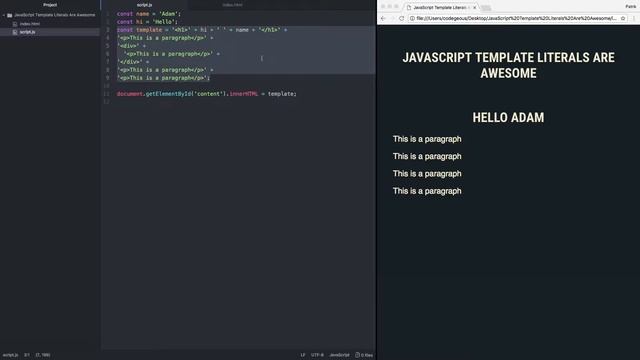Click the script.js file icon in tree

(x=15, y=32)
